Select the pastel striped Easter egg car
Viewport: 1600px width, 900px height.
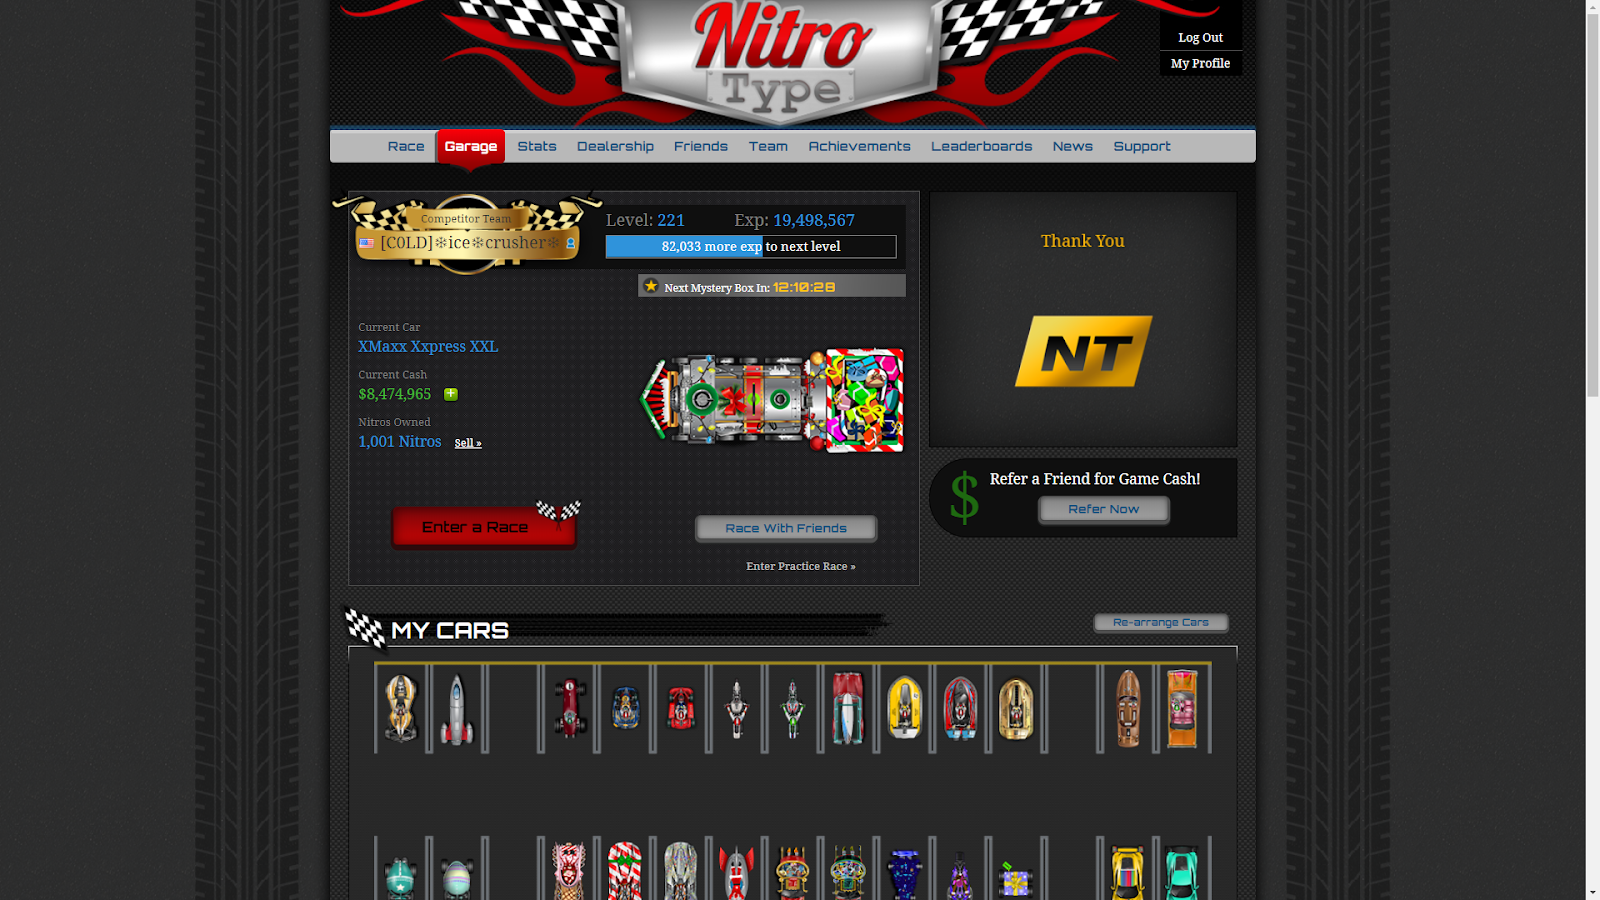click(x=457, y=879)
